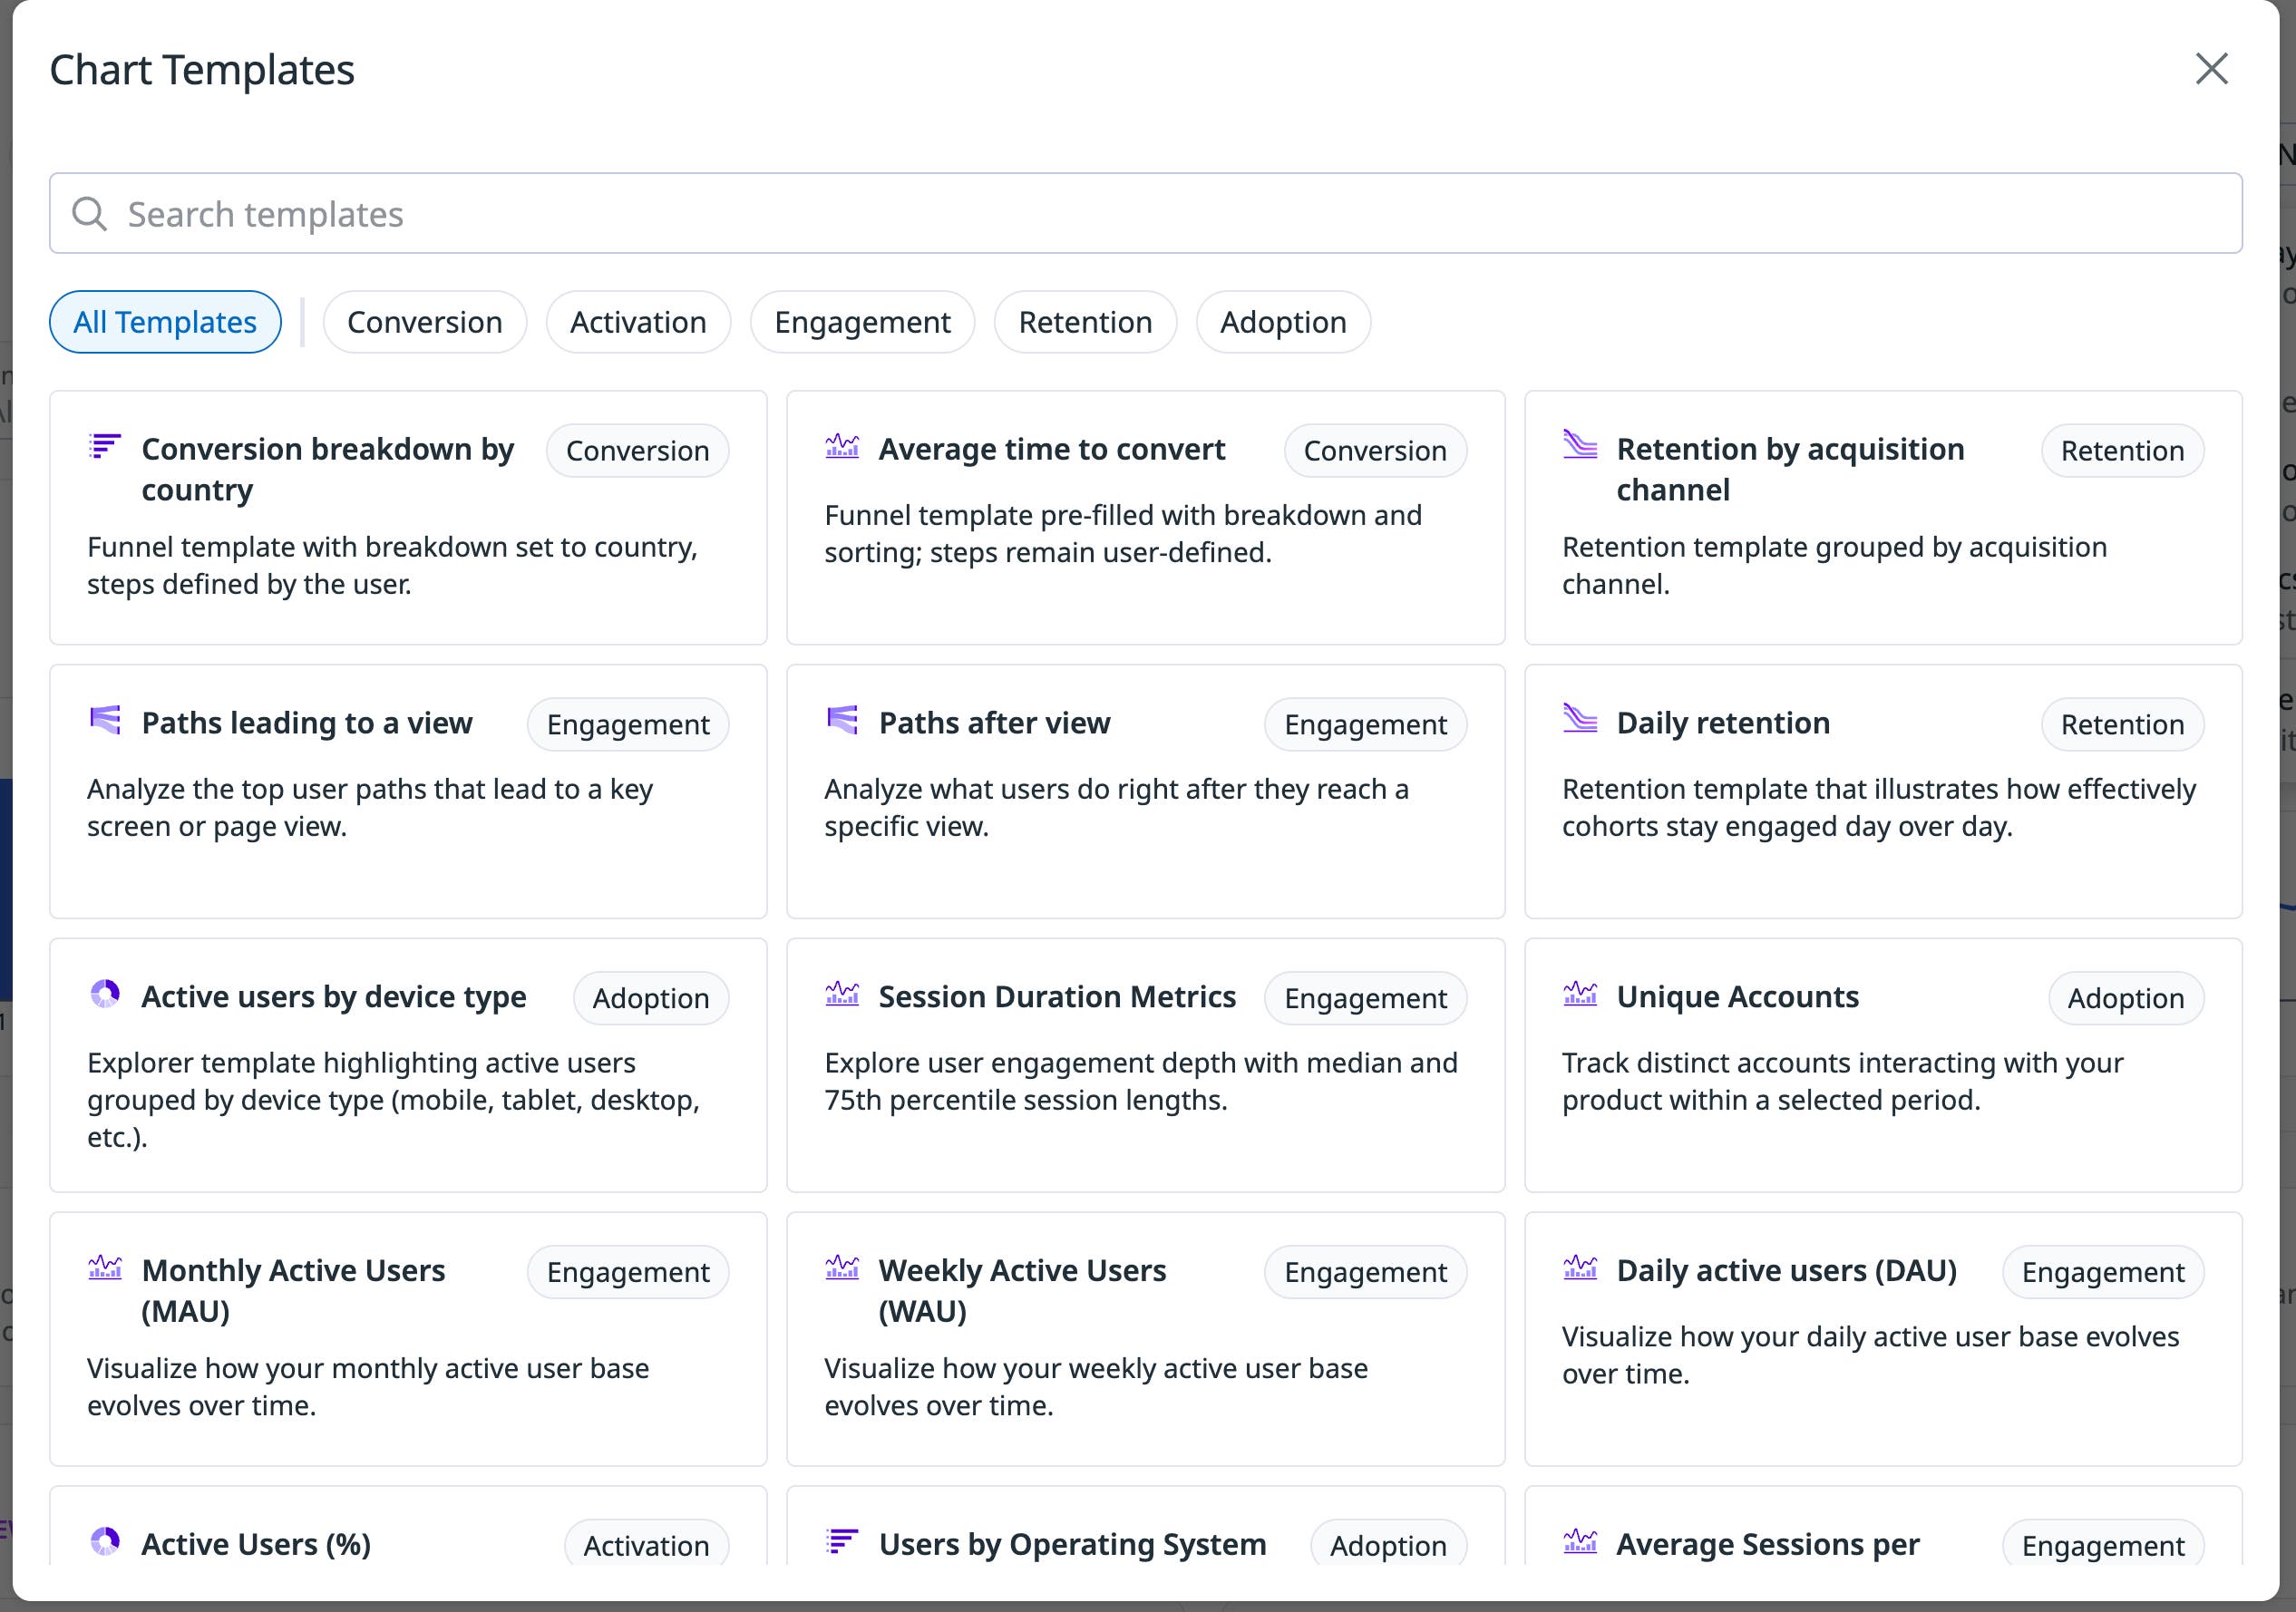Click the chart icon on Session Duration Metrics
The height and width of the screenshot is (1612, 2296).
841,995
